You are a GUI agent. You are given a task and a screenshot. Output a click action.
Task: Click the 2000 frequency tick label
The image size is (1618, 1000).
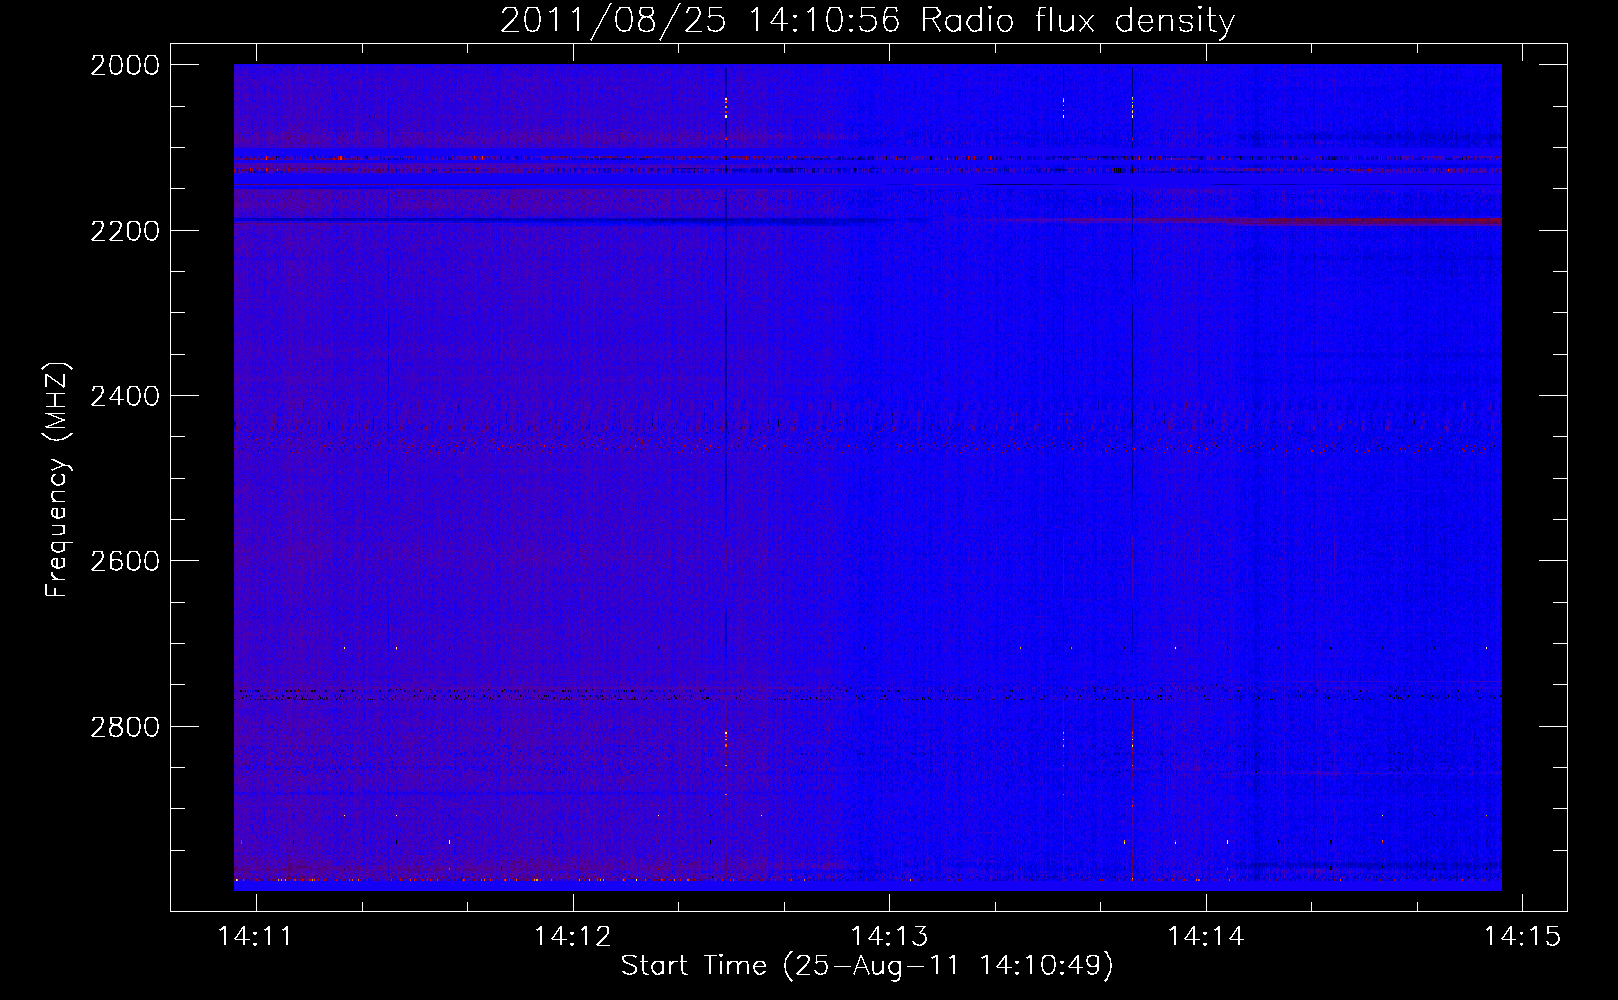[125, 65]
